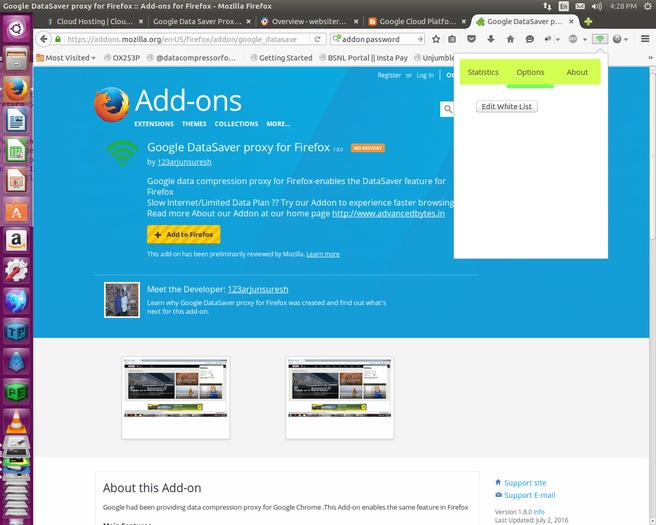This screenshot has height=525, width=656.
Task: Open THEMES section of Add-ons
Action: [x=194, y=124]
